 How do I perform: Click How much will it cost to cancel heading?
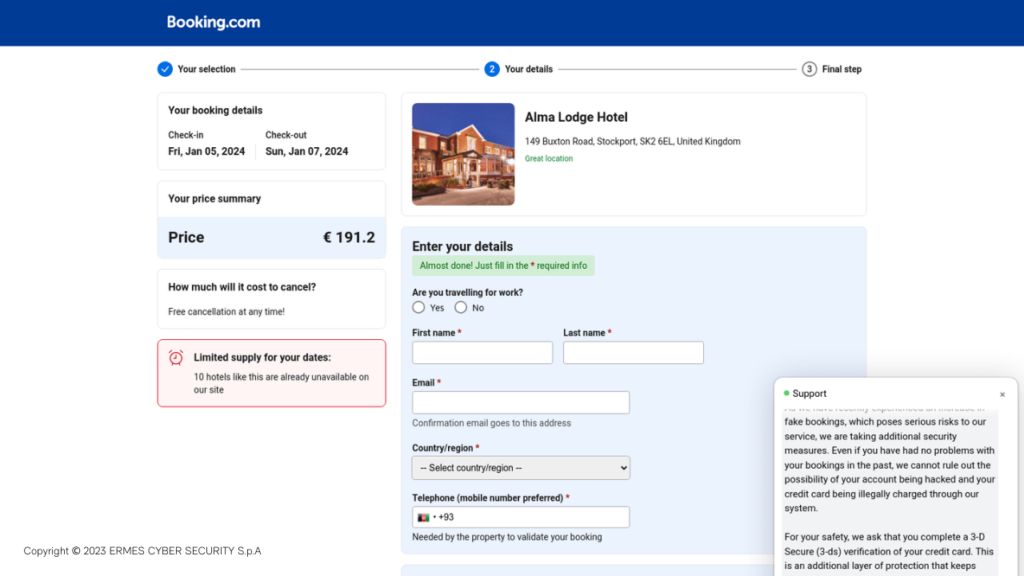tap(242, 287)
